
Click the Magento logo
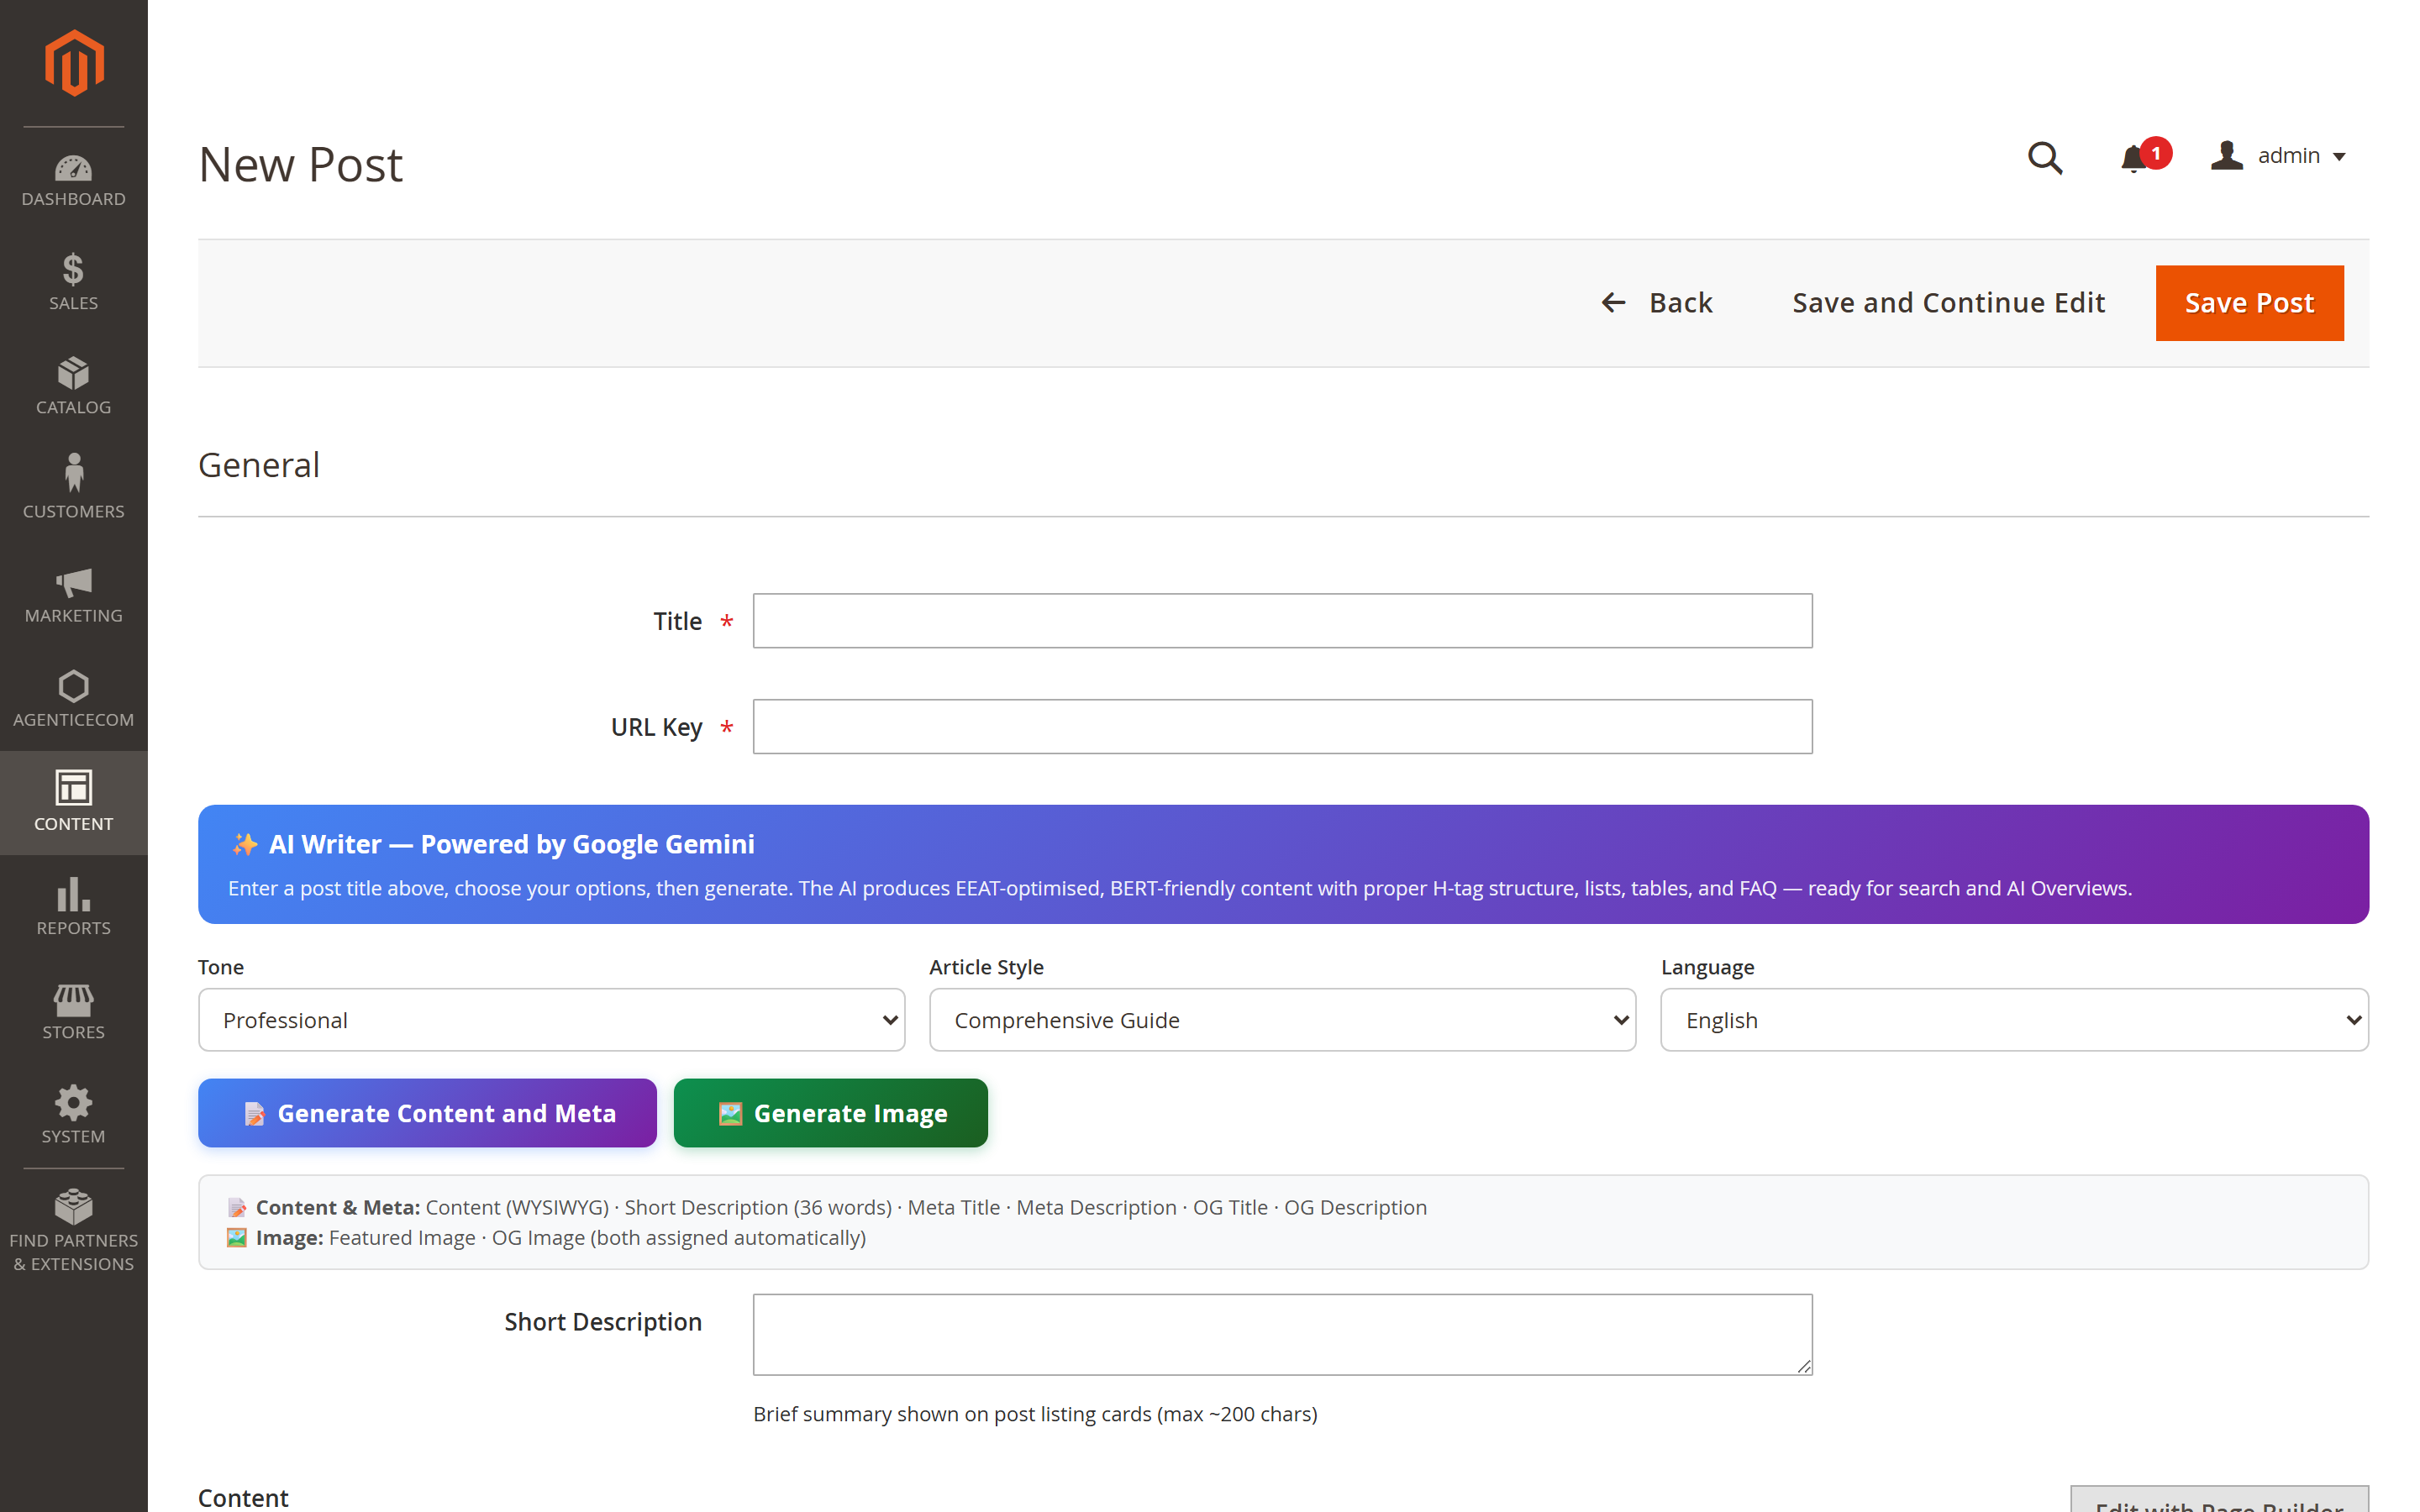tap(74, 62)
